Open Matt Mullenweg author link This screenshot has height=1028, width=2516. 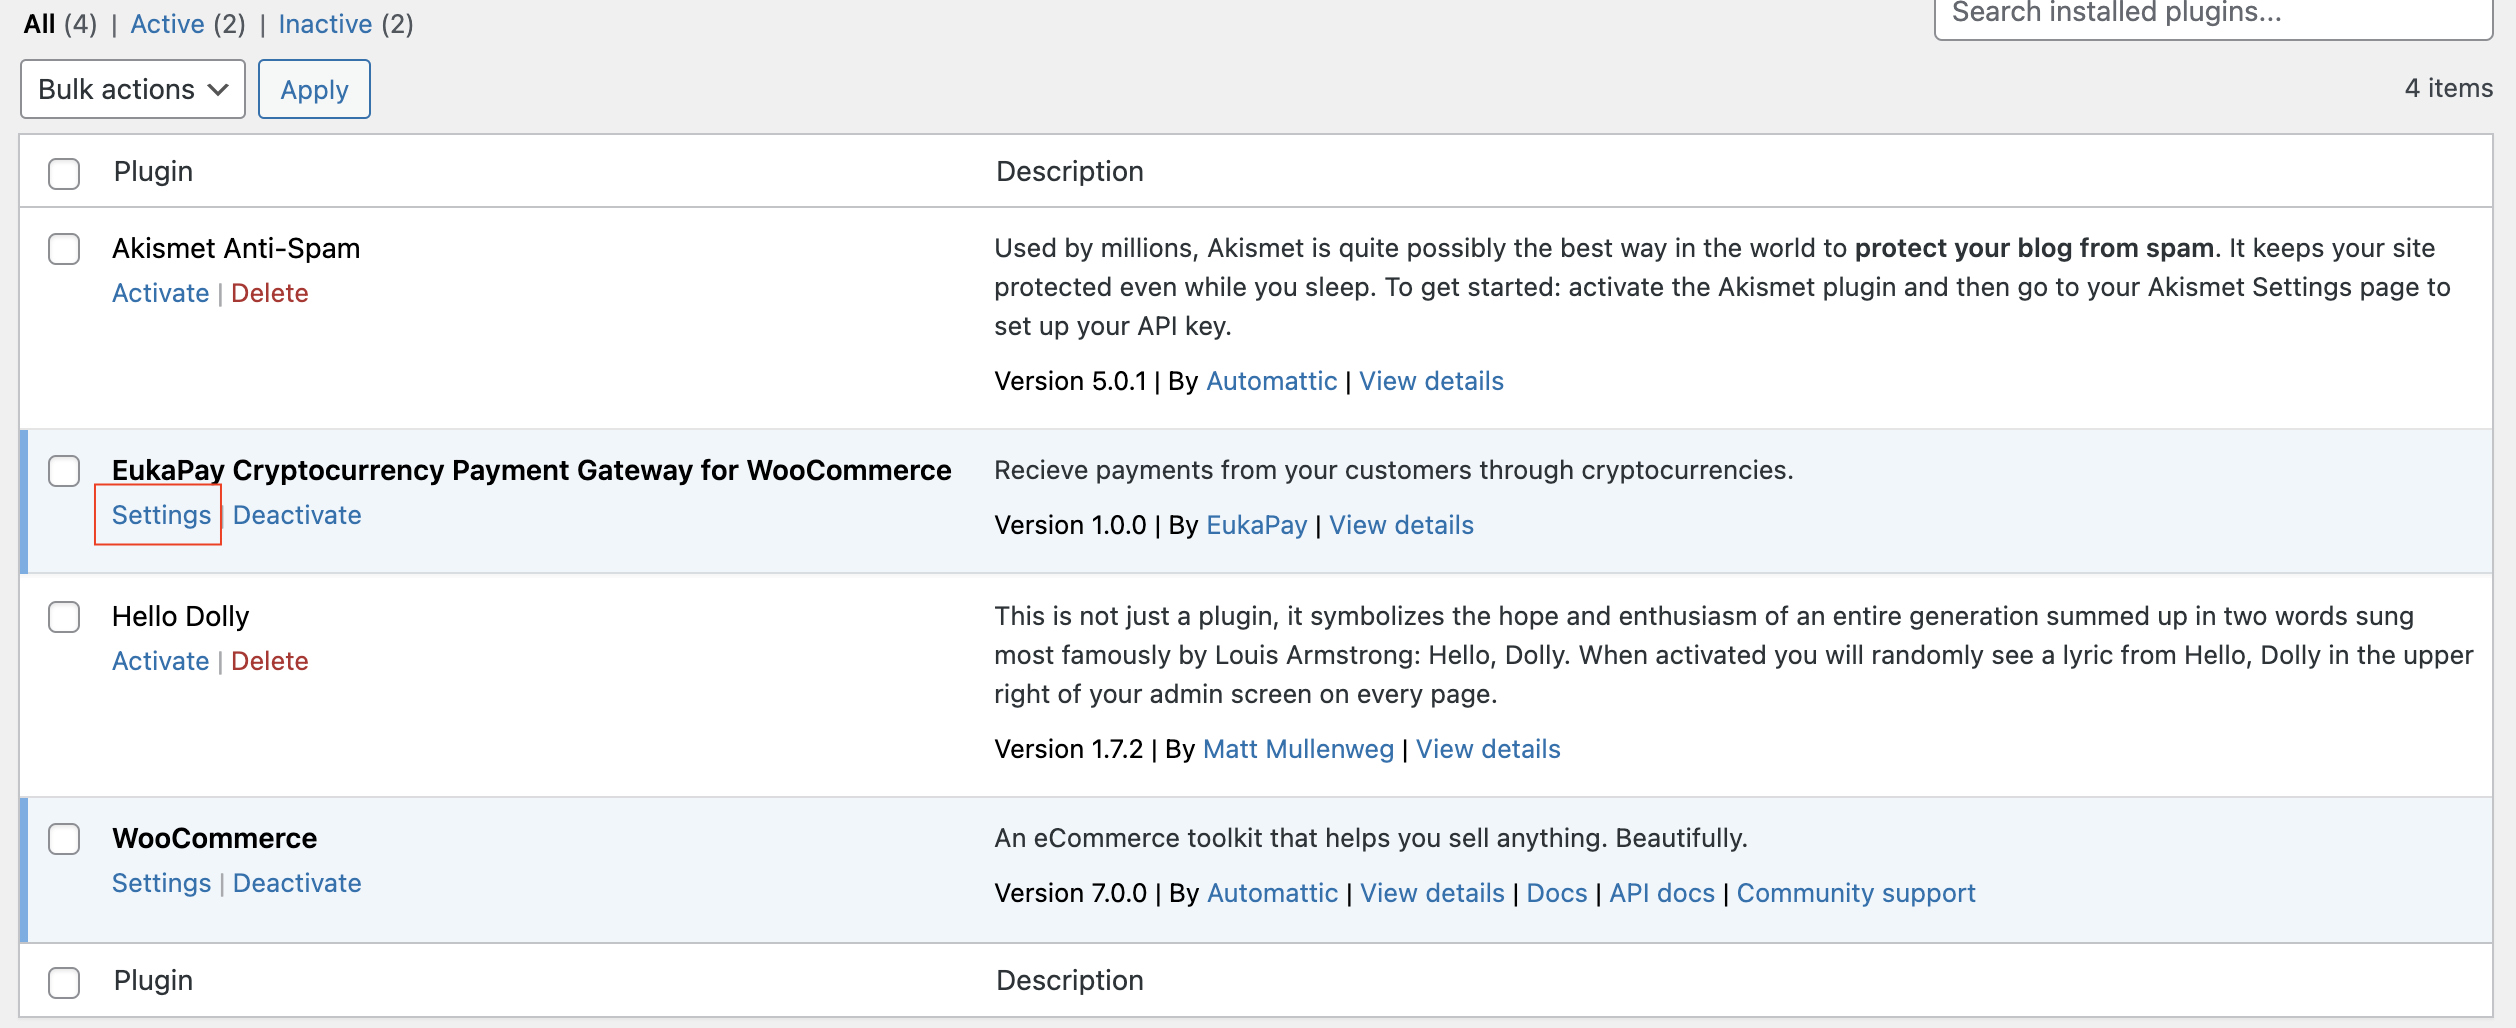(x=1298, y=749)
